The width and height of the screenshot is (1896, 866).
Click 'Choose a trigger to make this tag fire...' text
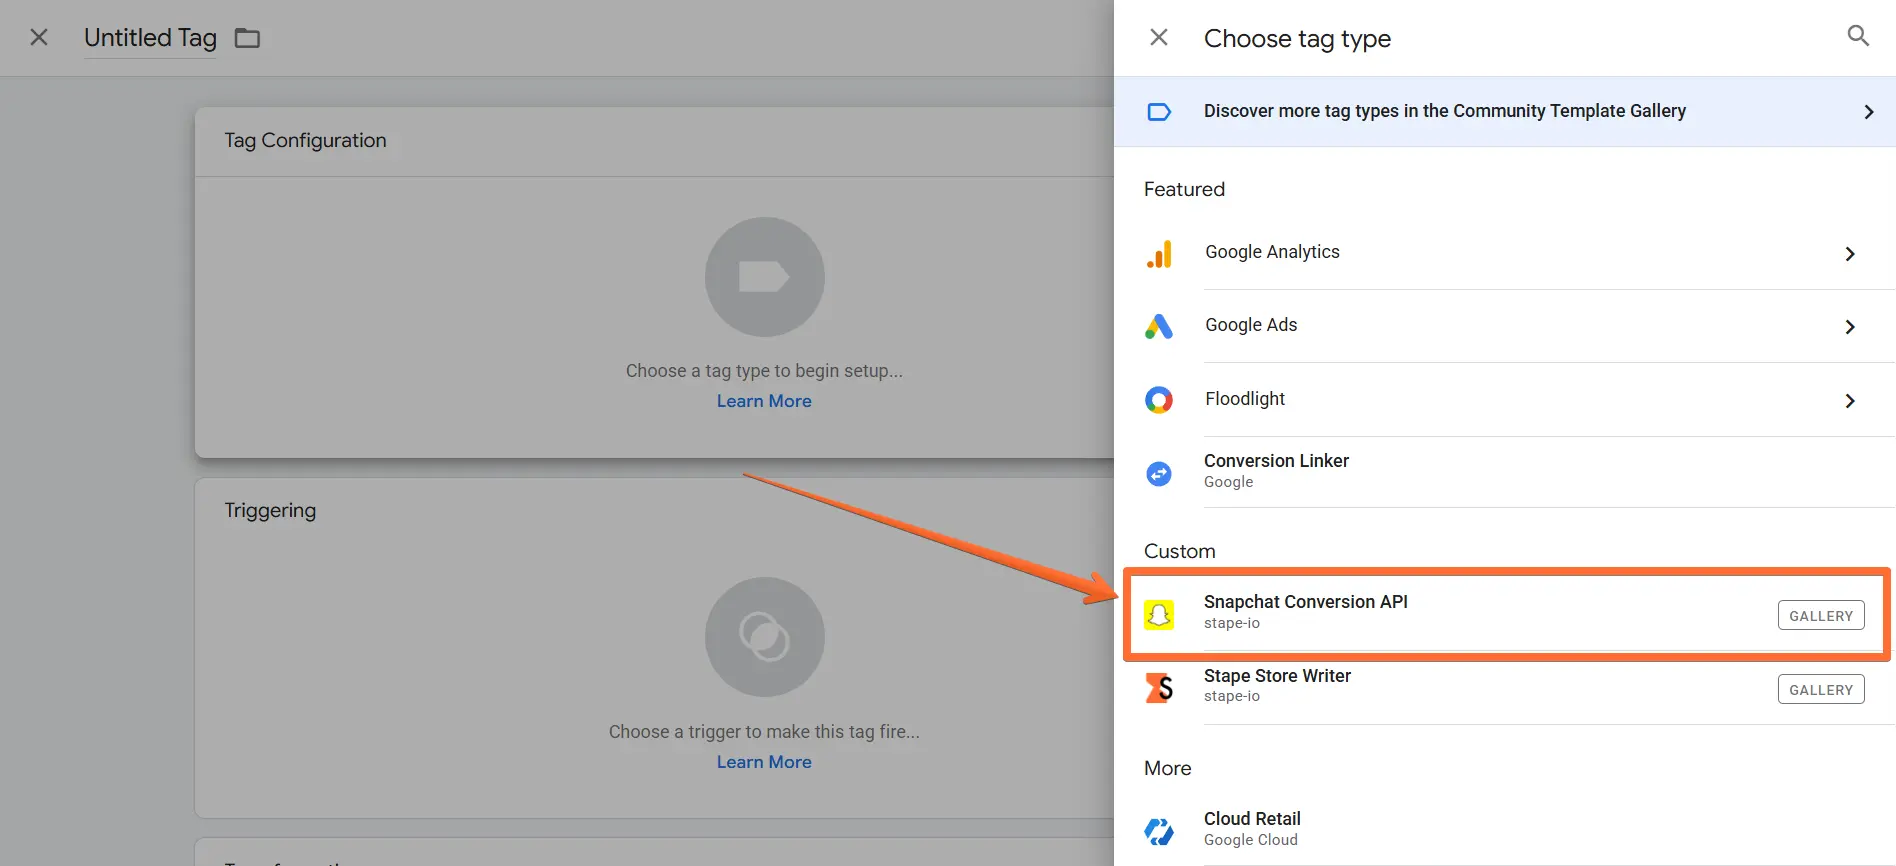point(764,732)
